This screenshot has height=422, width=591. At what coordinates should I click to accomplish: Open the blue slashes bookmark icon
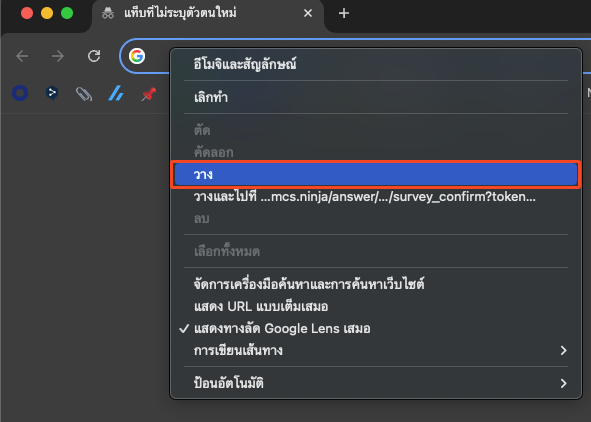[116, 93]
